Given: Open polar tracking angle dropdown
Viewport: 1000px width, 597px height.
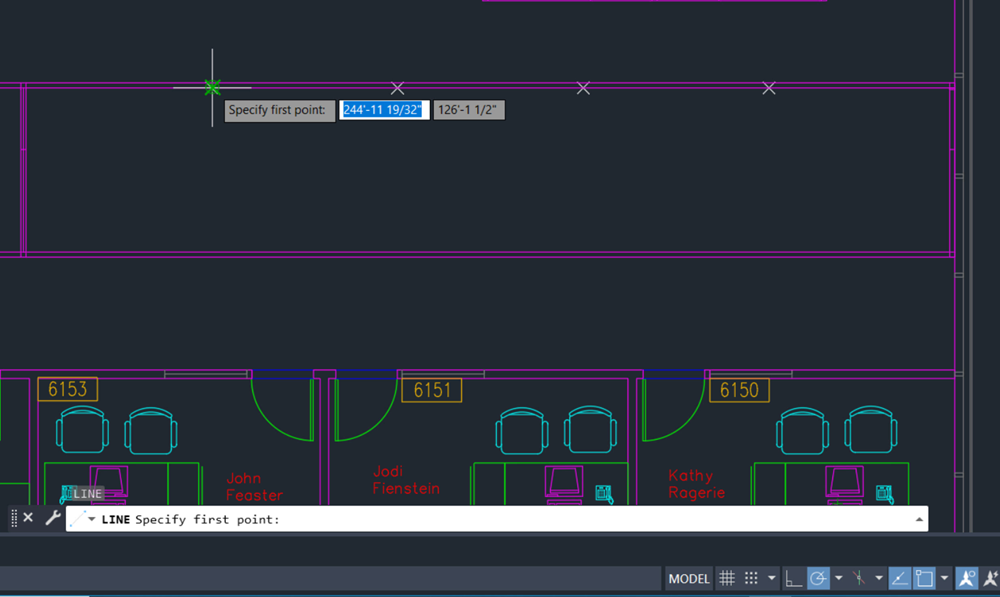Looking at the screenshot, I should click(x=839, y=579).
